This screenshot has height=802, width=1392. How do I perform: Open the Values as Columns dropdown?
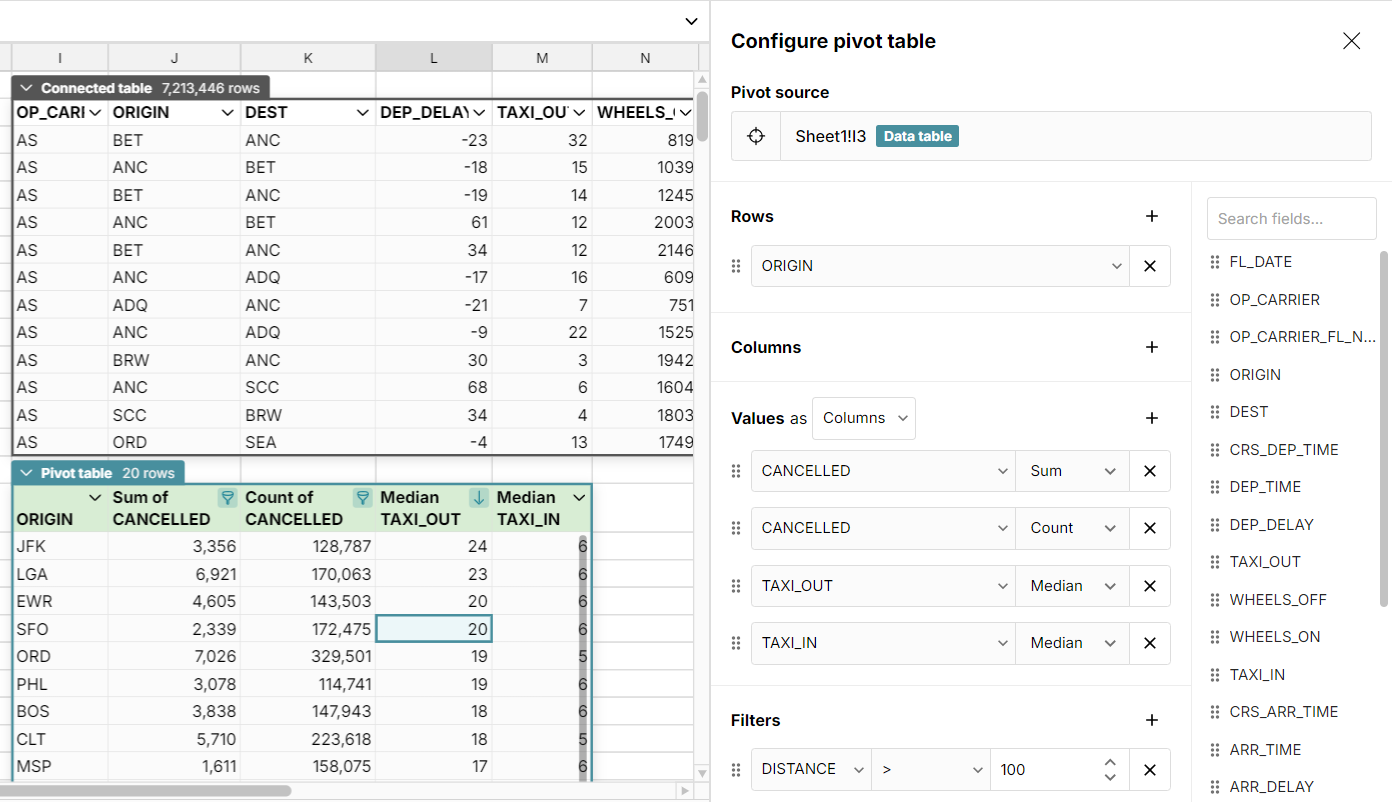[x=863, y=418]
